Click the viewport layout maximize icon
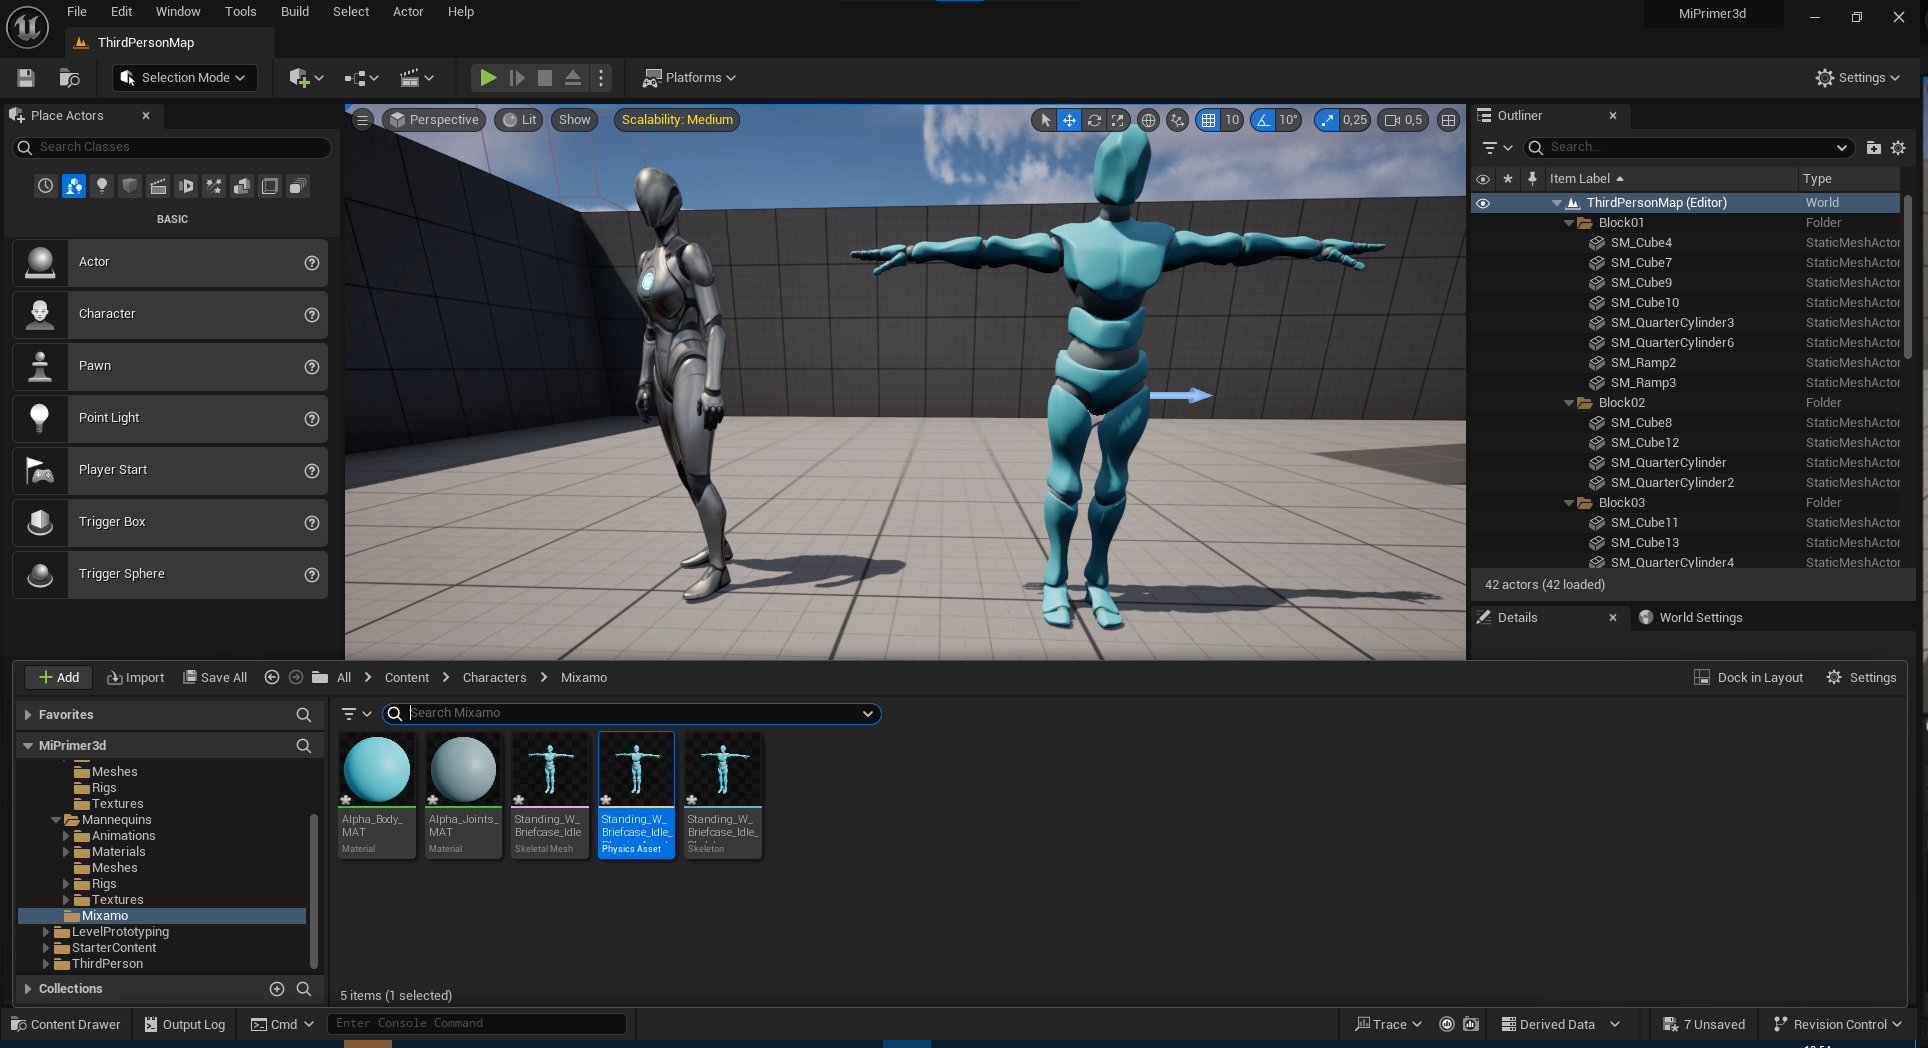This screenshot has height=1048, width=1928. [1448, 120]
